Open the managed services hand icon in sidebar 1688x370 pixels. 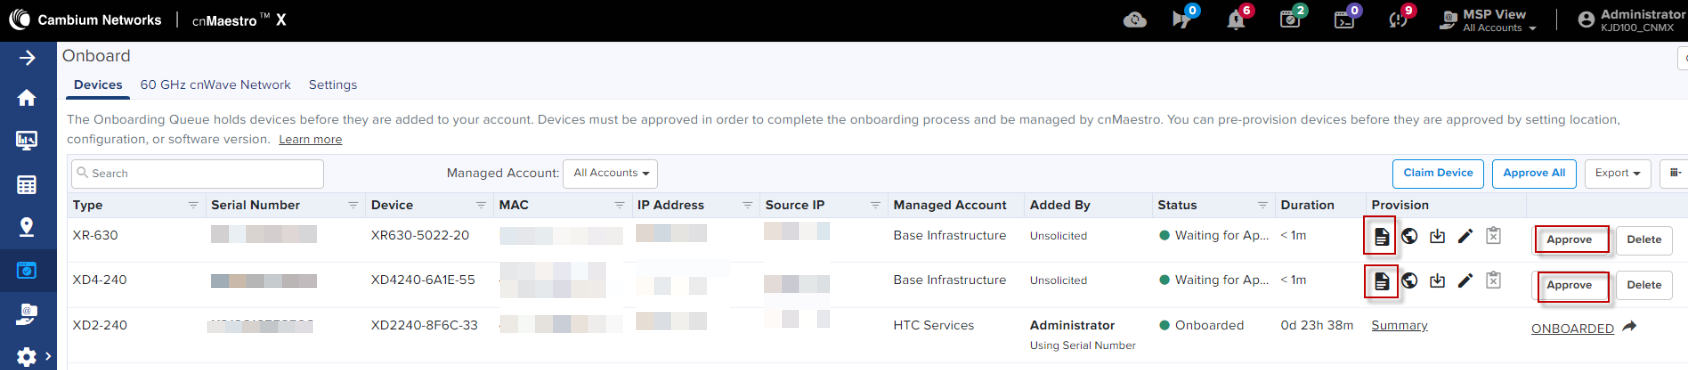tap(27, 314)
